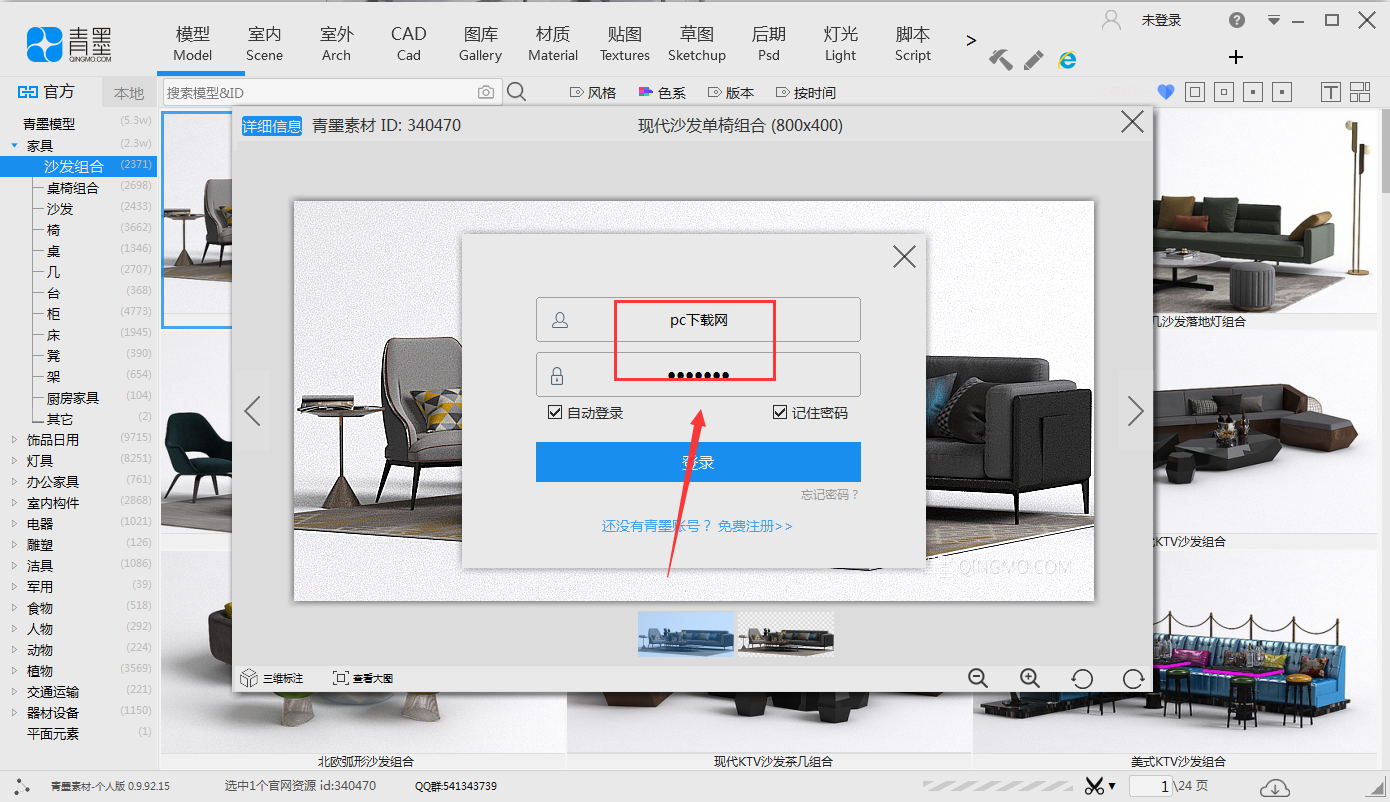Viewport: 1390px width, 802px height.
Task: Open Internet Explorer icon in toolbar
Action: point(1067,60)
